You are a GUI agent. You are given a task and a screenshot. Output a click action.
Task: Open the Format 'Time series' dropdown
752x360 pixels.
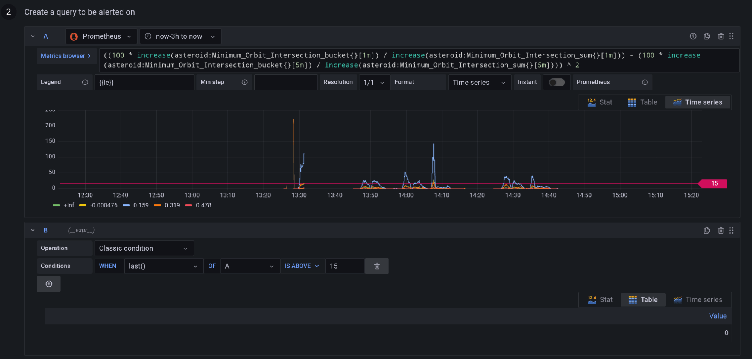pyautogui.click(x=479, y=82)
